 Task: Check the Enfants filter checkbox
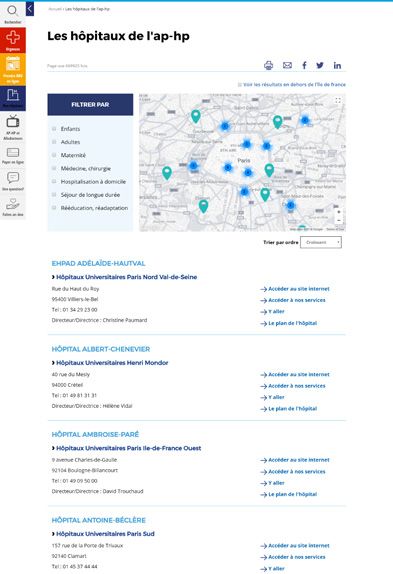54,128
